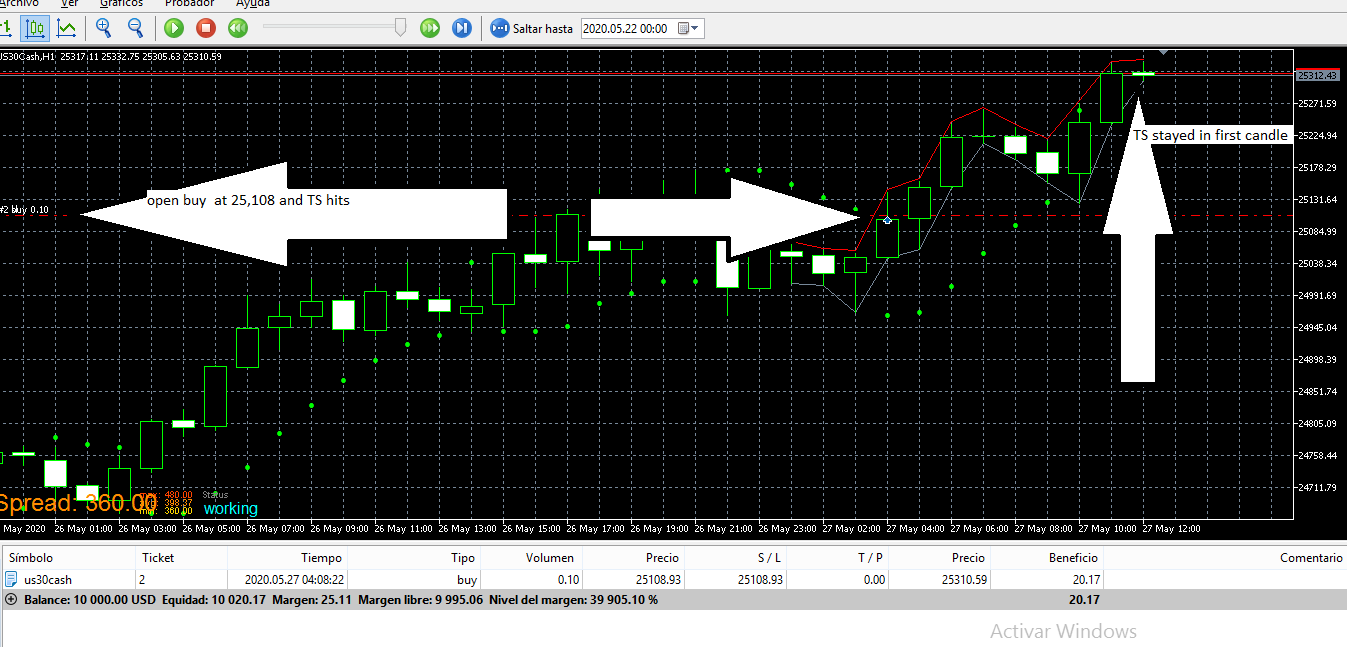Viewport: 1347px width, 647px height.
Task: Sort trades by Símbolo column header
Action: coord(67,558)
